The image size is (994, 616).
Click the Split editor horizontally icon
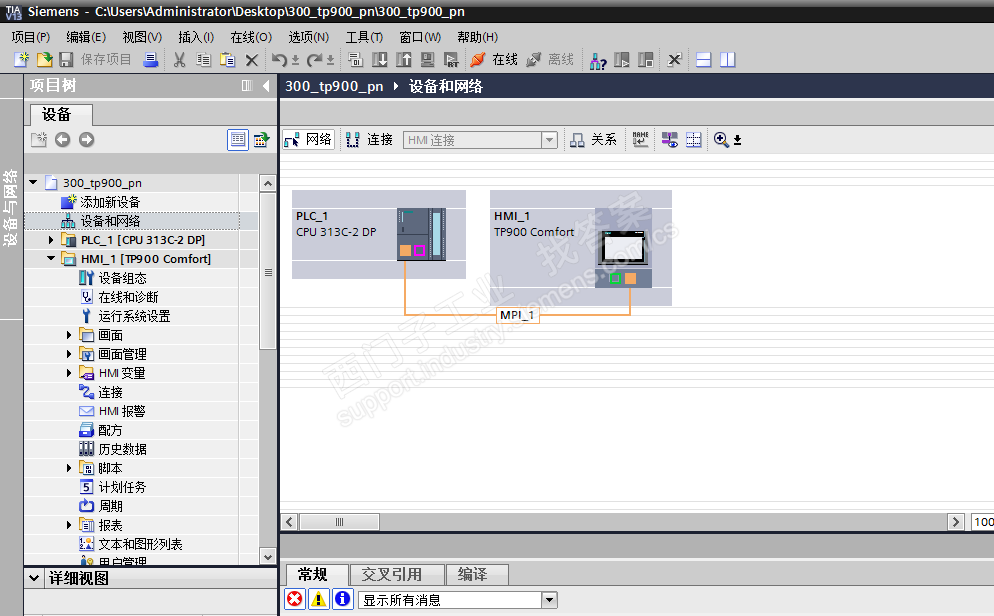704,60
